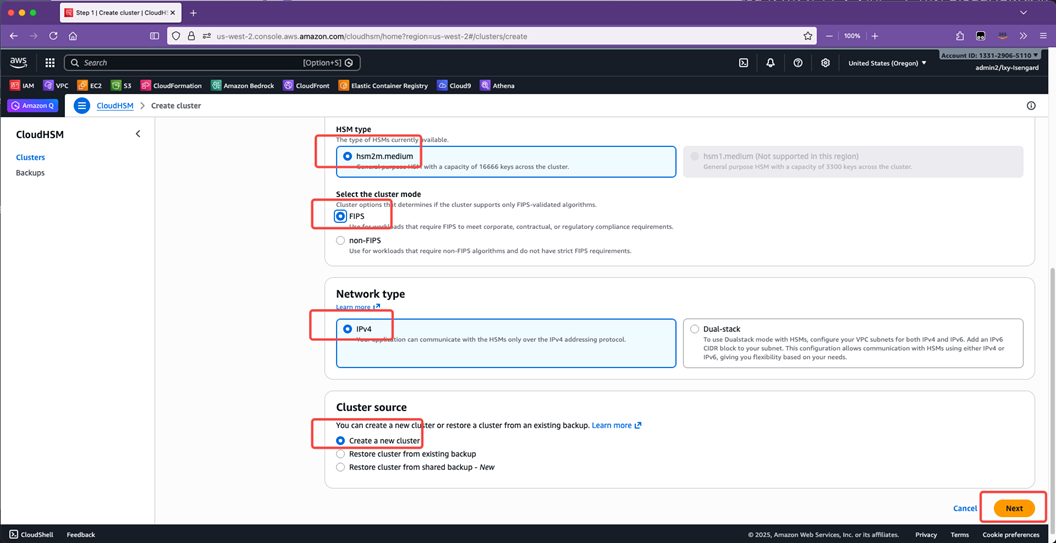Choose Restore cluster from existing backup
1056x543 pixels.
coord(341,454)
